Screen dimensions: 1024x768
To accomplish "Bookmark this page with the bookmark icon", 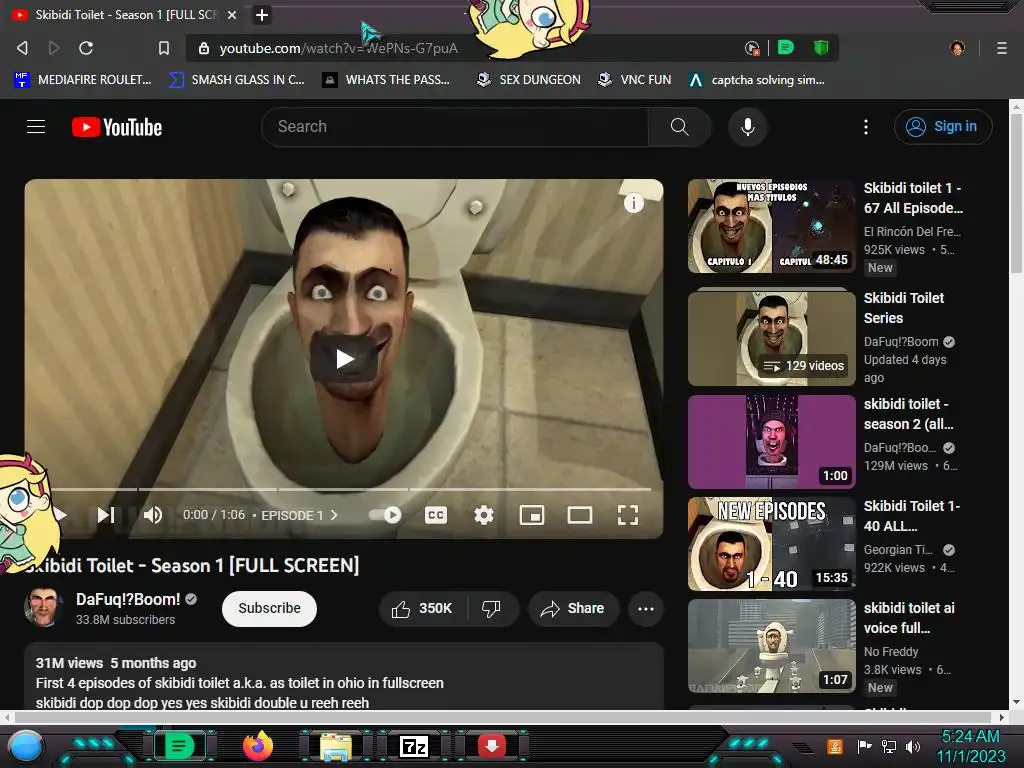I will (163, 48).
